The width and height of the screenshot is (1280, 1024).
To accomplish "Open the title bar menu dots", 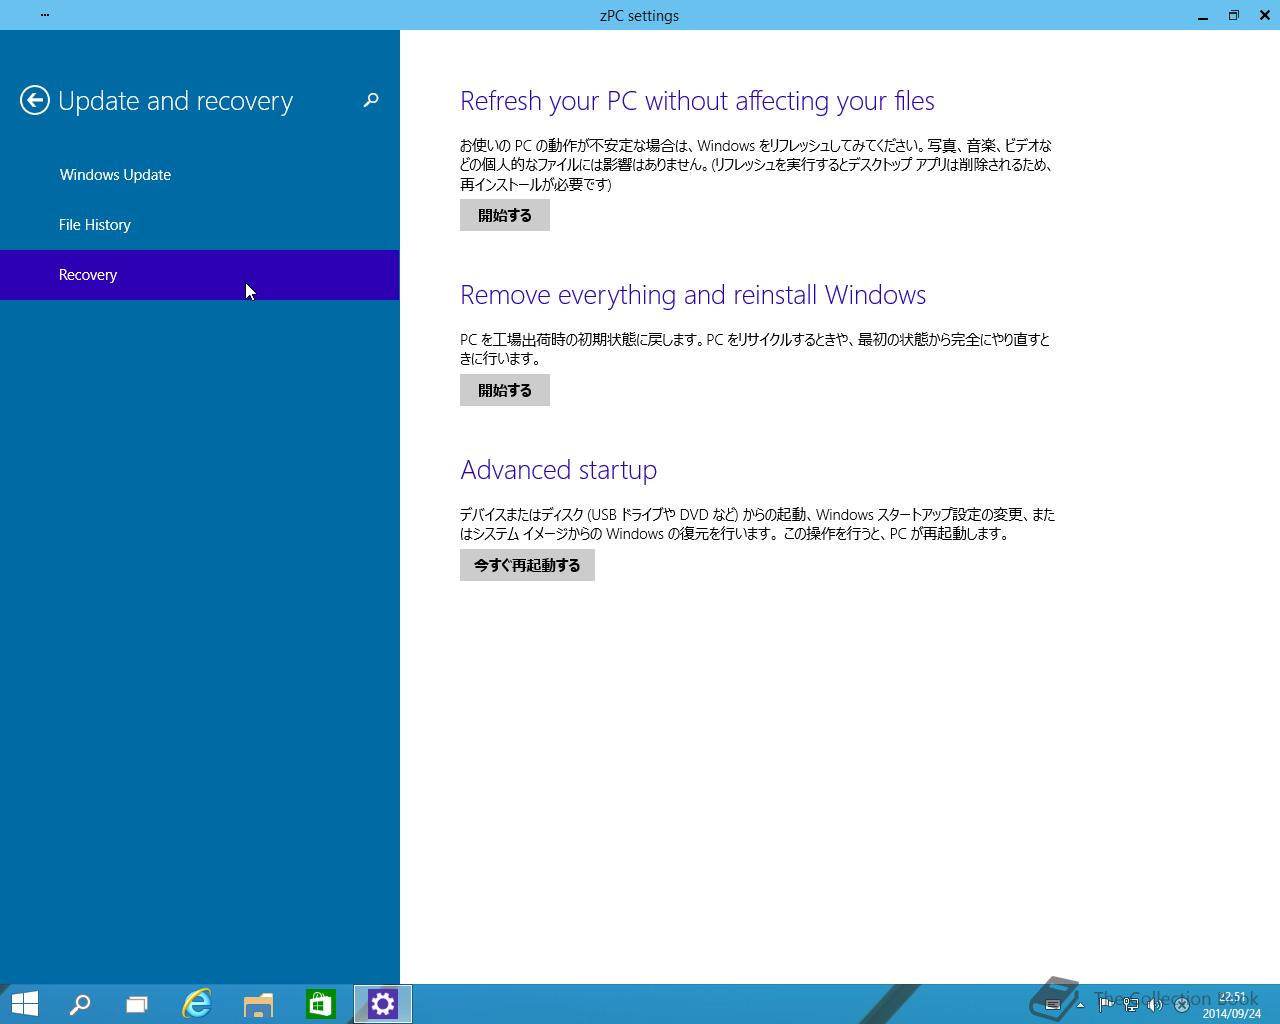I will tap(45, 15).
